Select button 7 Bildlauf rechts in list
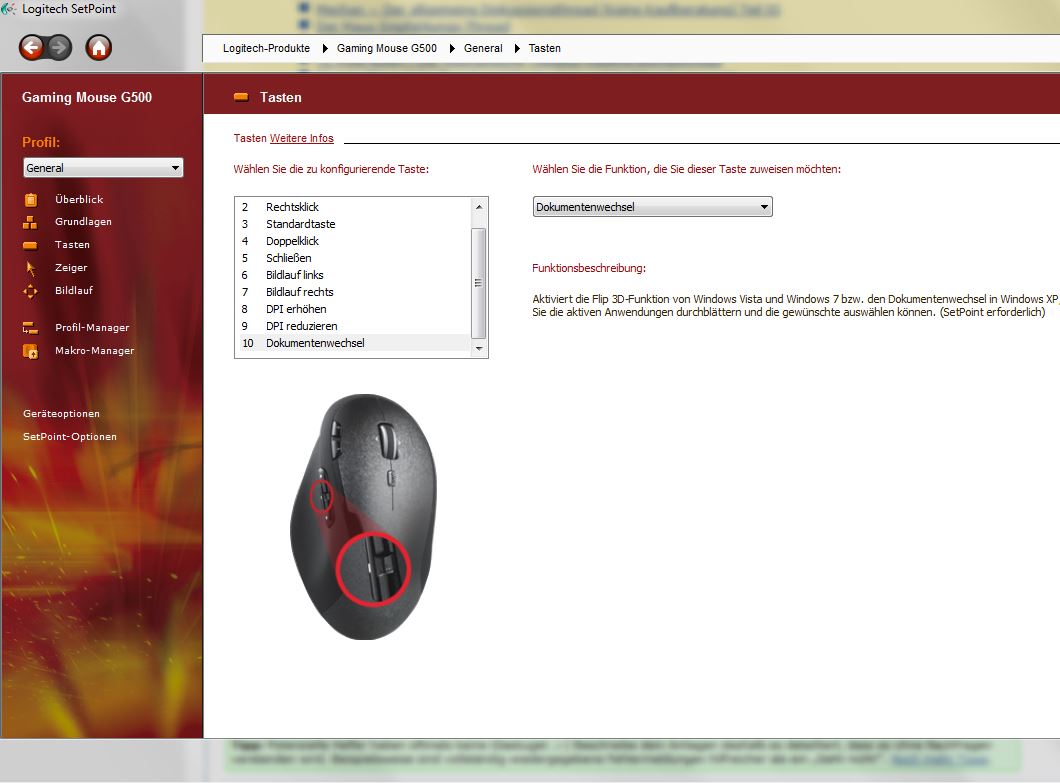1060x783 pixels. click(354, 292)
